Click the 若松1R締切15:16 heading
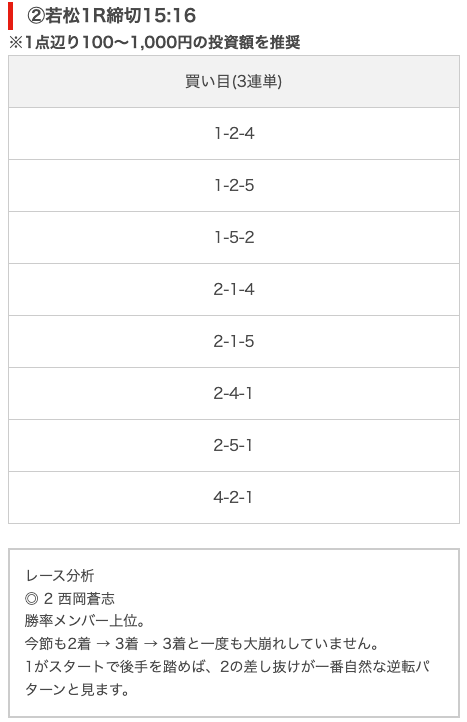The width and height of the screenshot is (467, 722). (x=111, y=16)
